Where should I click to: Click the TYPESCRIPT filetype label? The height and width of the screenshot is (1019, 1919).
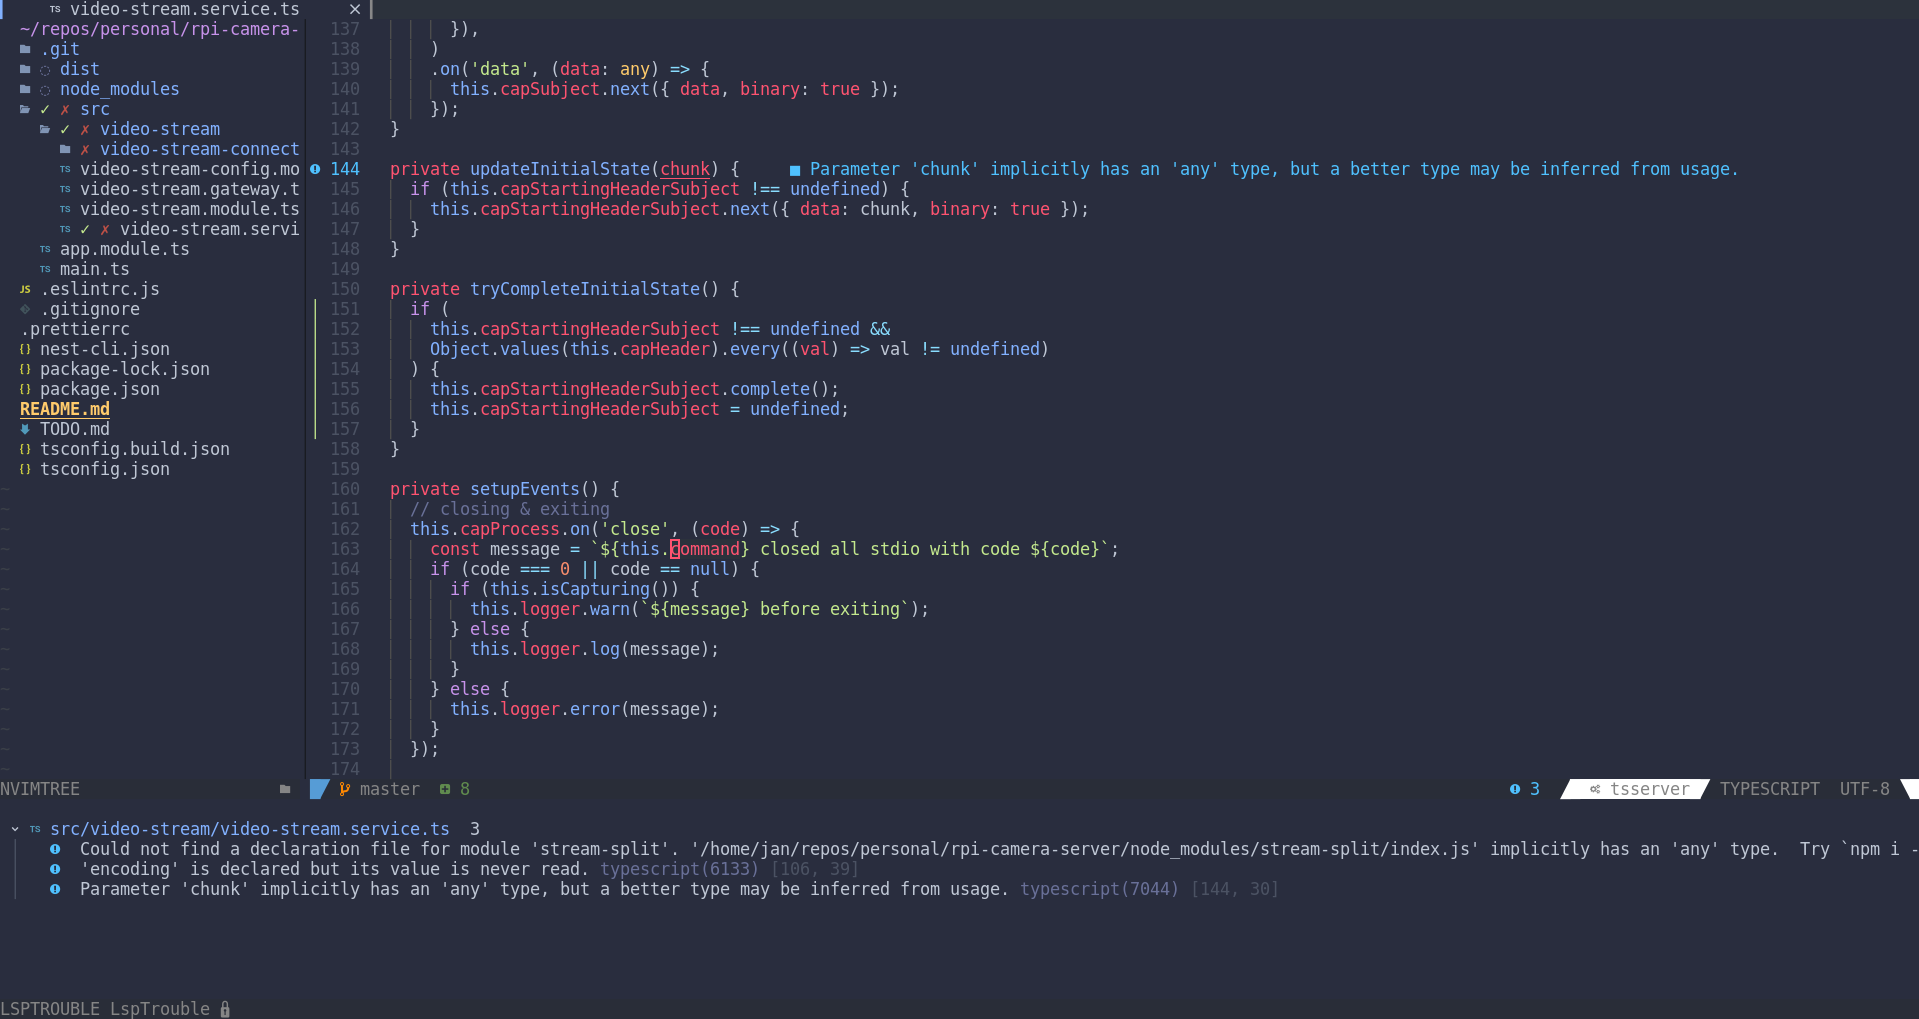tap(1770, 789)
